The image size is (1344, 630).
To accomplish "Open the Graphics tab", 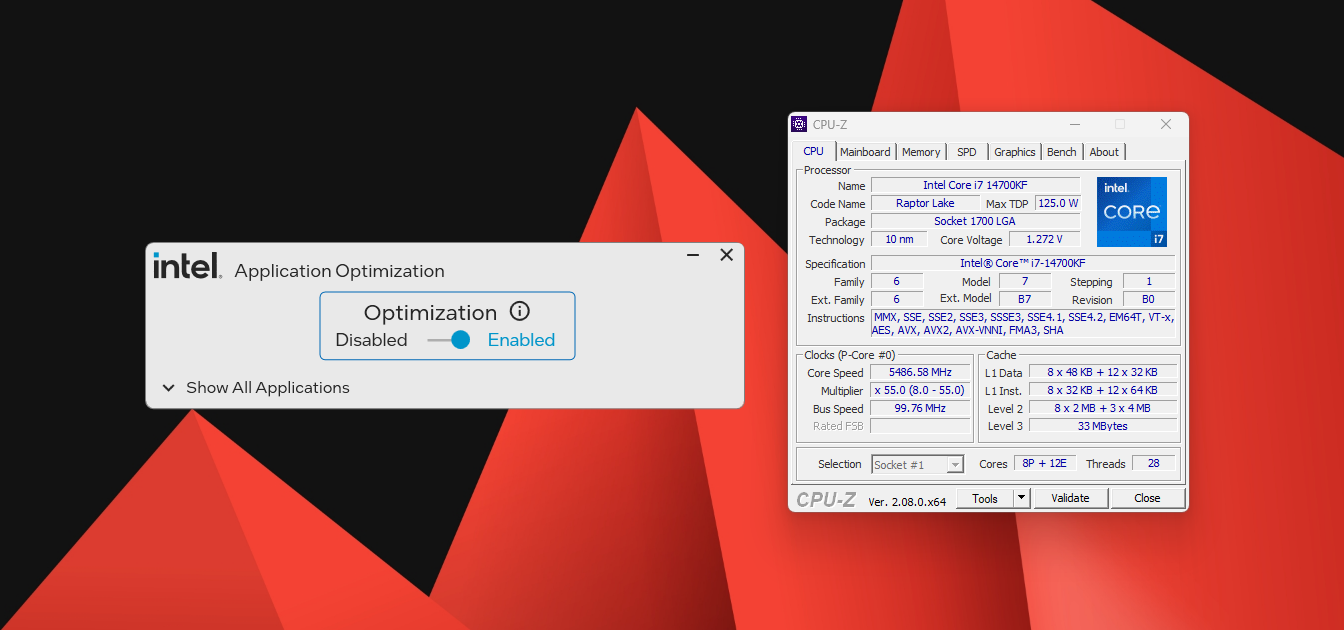I will coord(1014,152).
